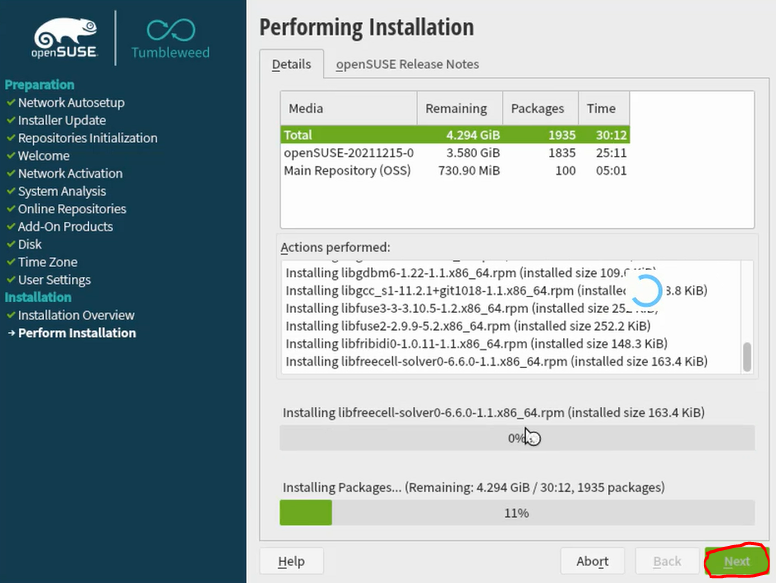Click the Preparation section heading
This screenshot has height=583, width=776.
tap(40, 85)
